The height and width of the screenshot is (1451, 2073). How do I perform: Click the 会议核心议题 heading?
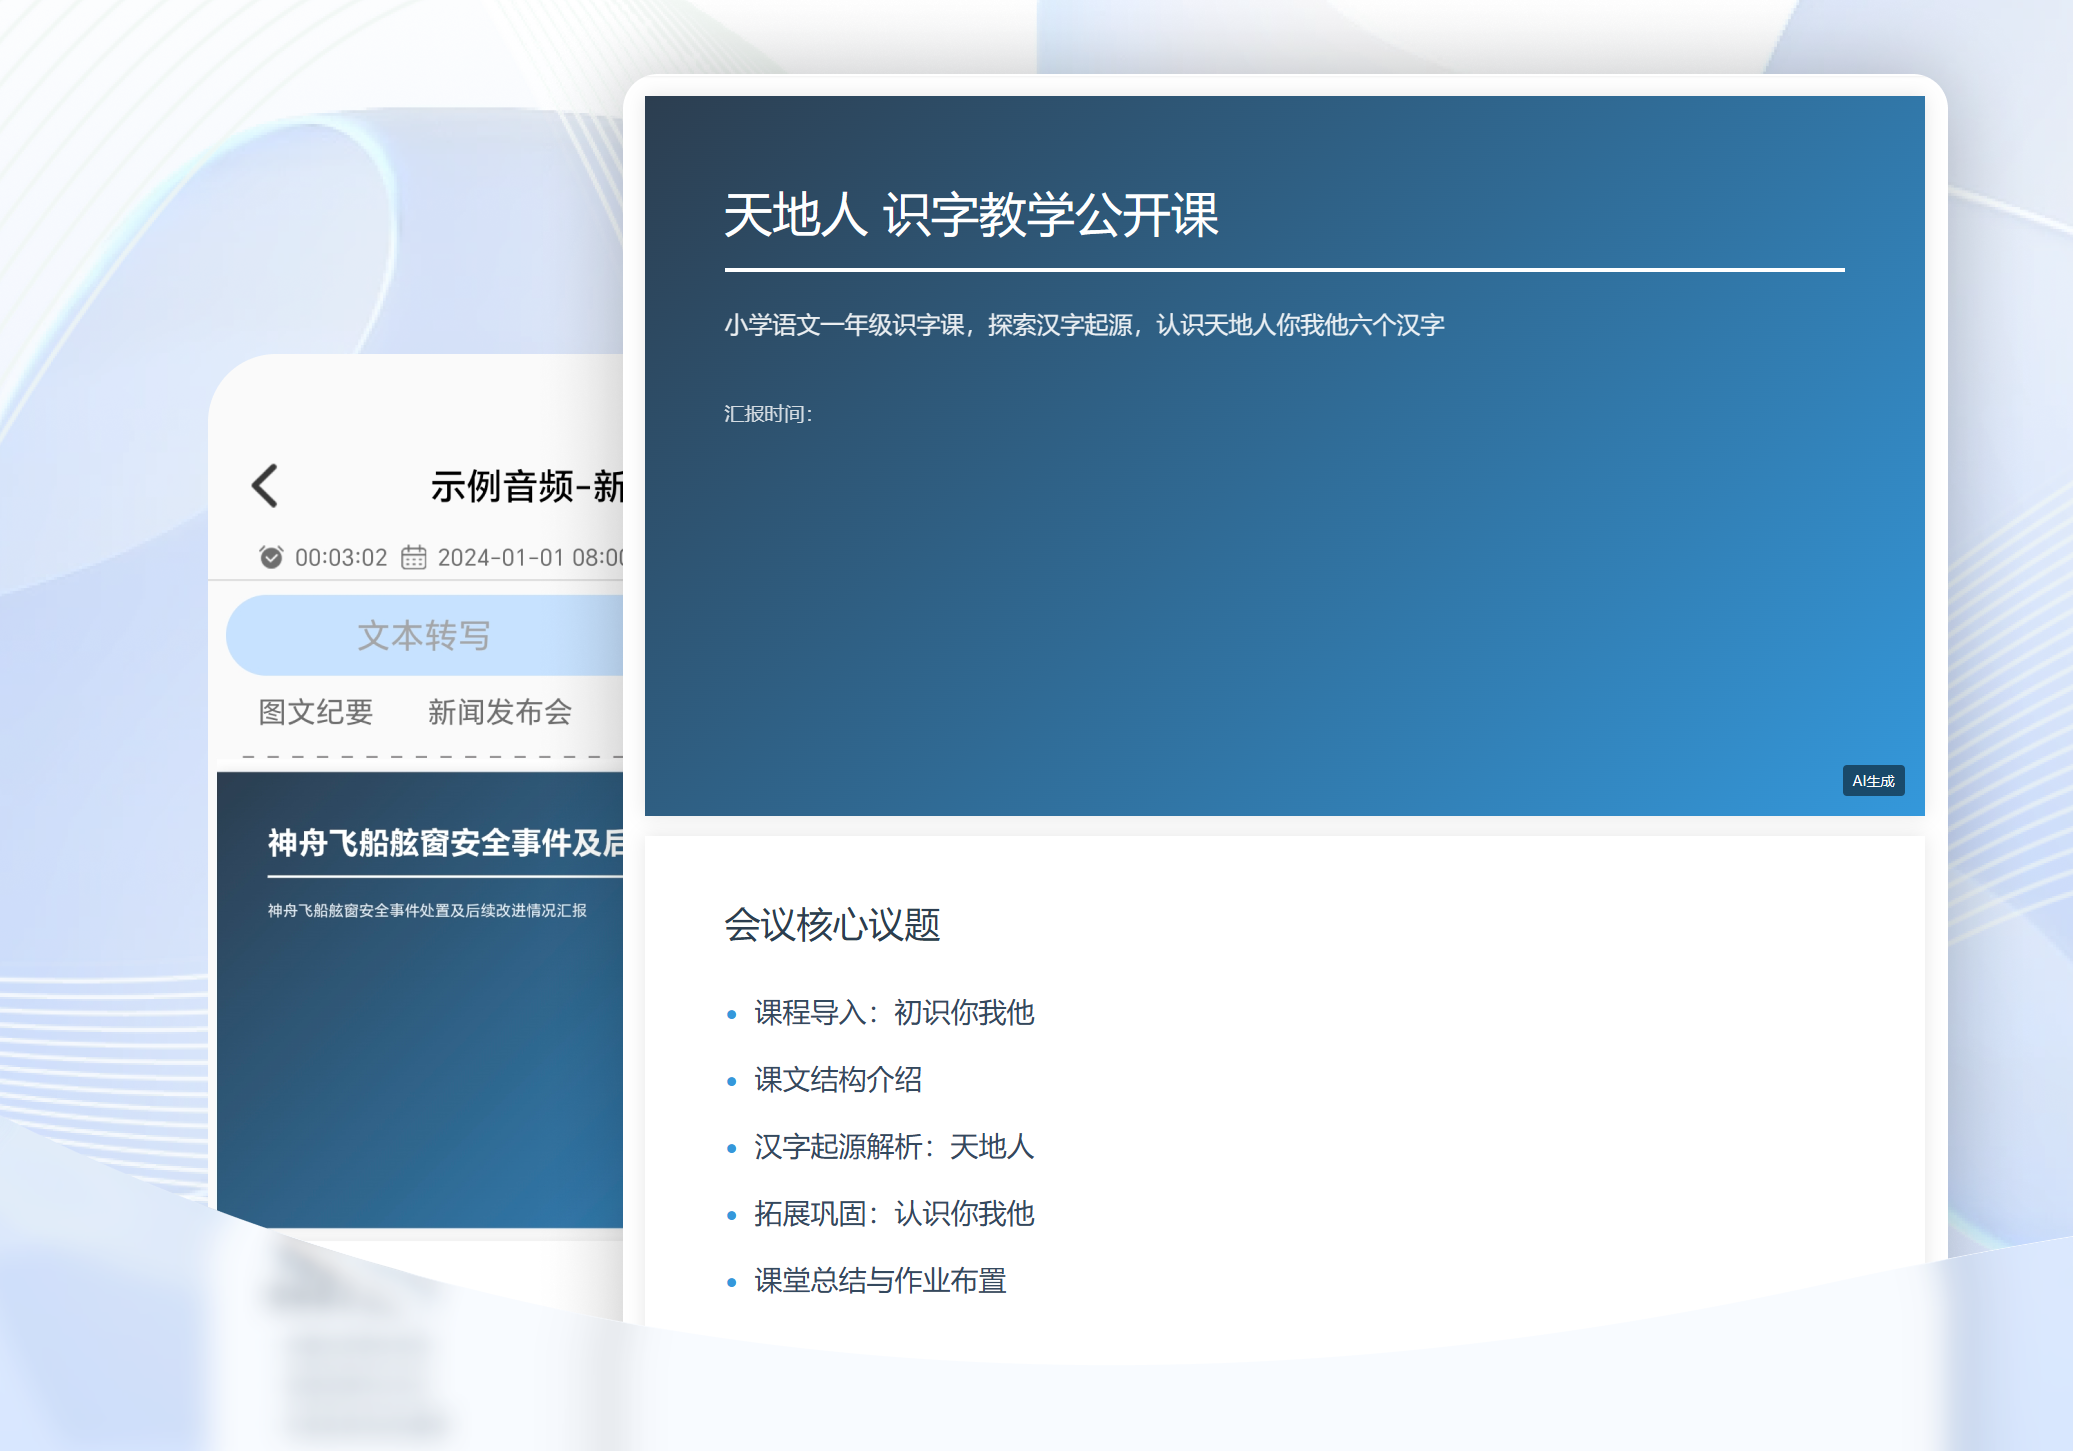pos(832,925)
